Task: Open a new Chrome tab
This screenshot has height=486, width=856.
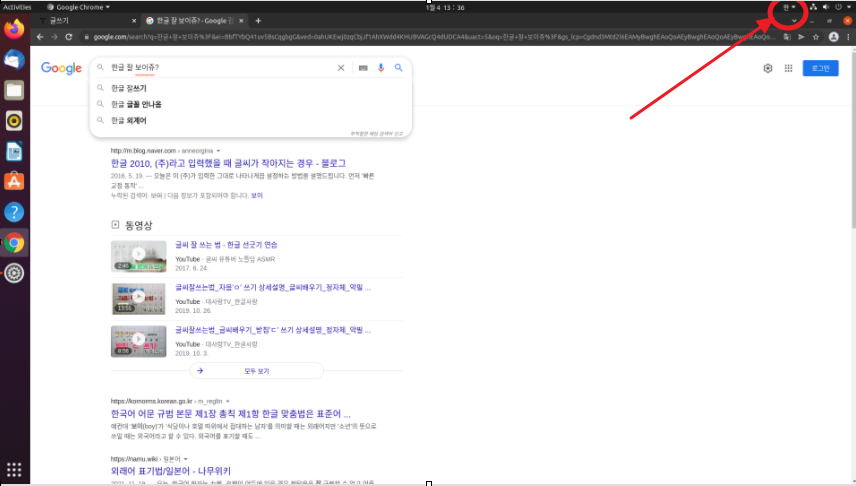Action: [x=258, y=21]
